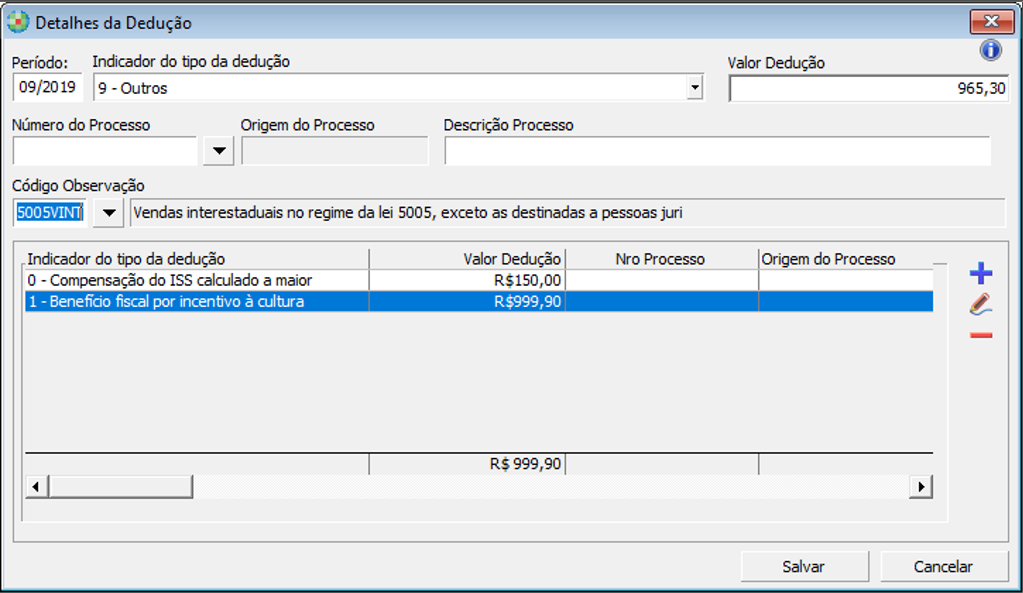Click the Valor Dedução input field
The height and width of the screenshot is (593, 1023).
pos(868,89)
